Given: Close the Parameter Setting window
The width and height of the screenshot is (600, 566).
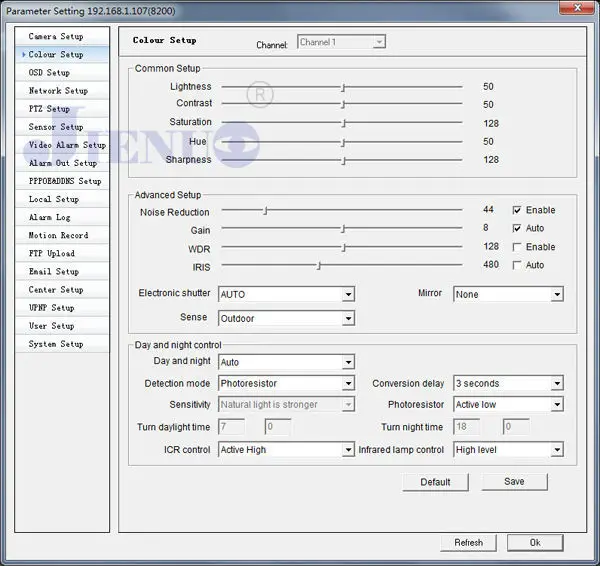Looking at the screenshot, I should click(x=578, y=7).
